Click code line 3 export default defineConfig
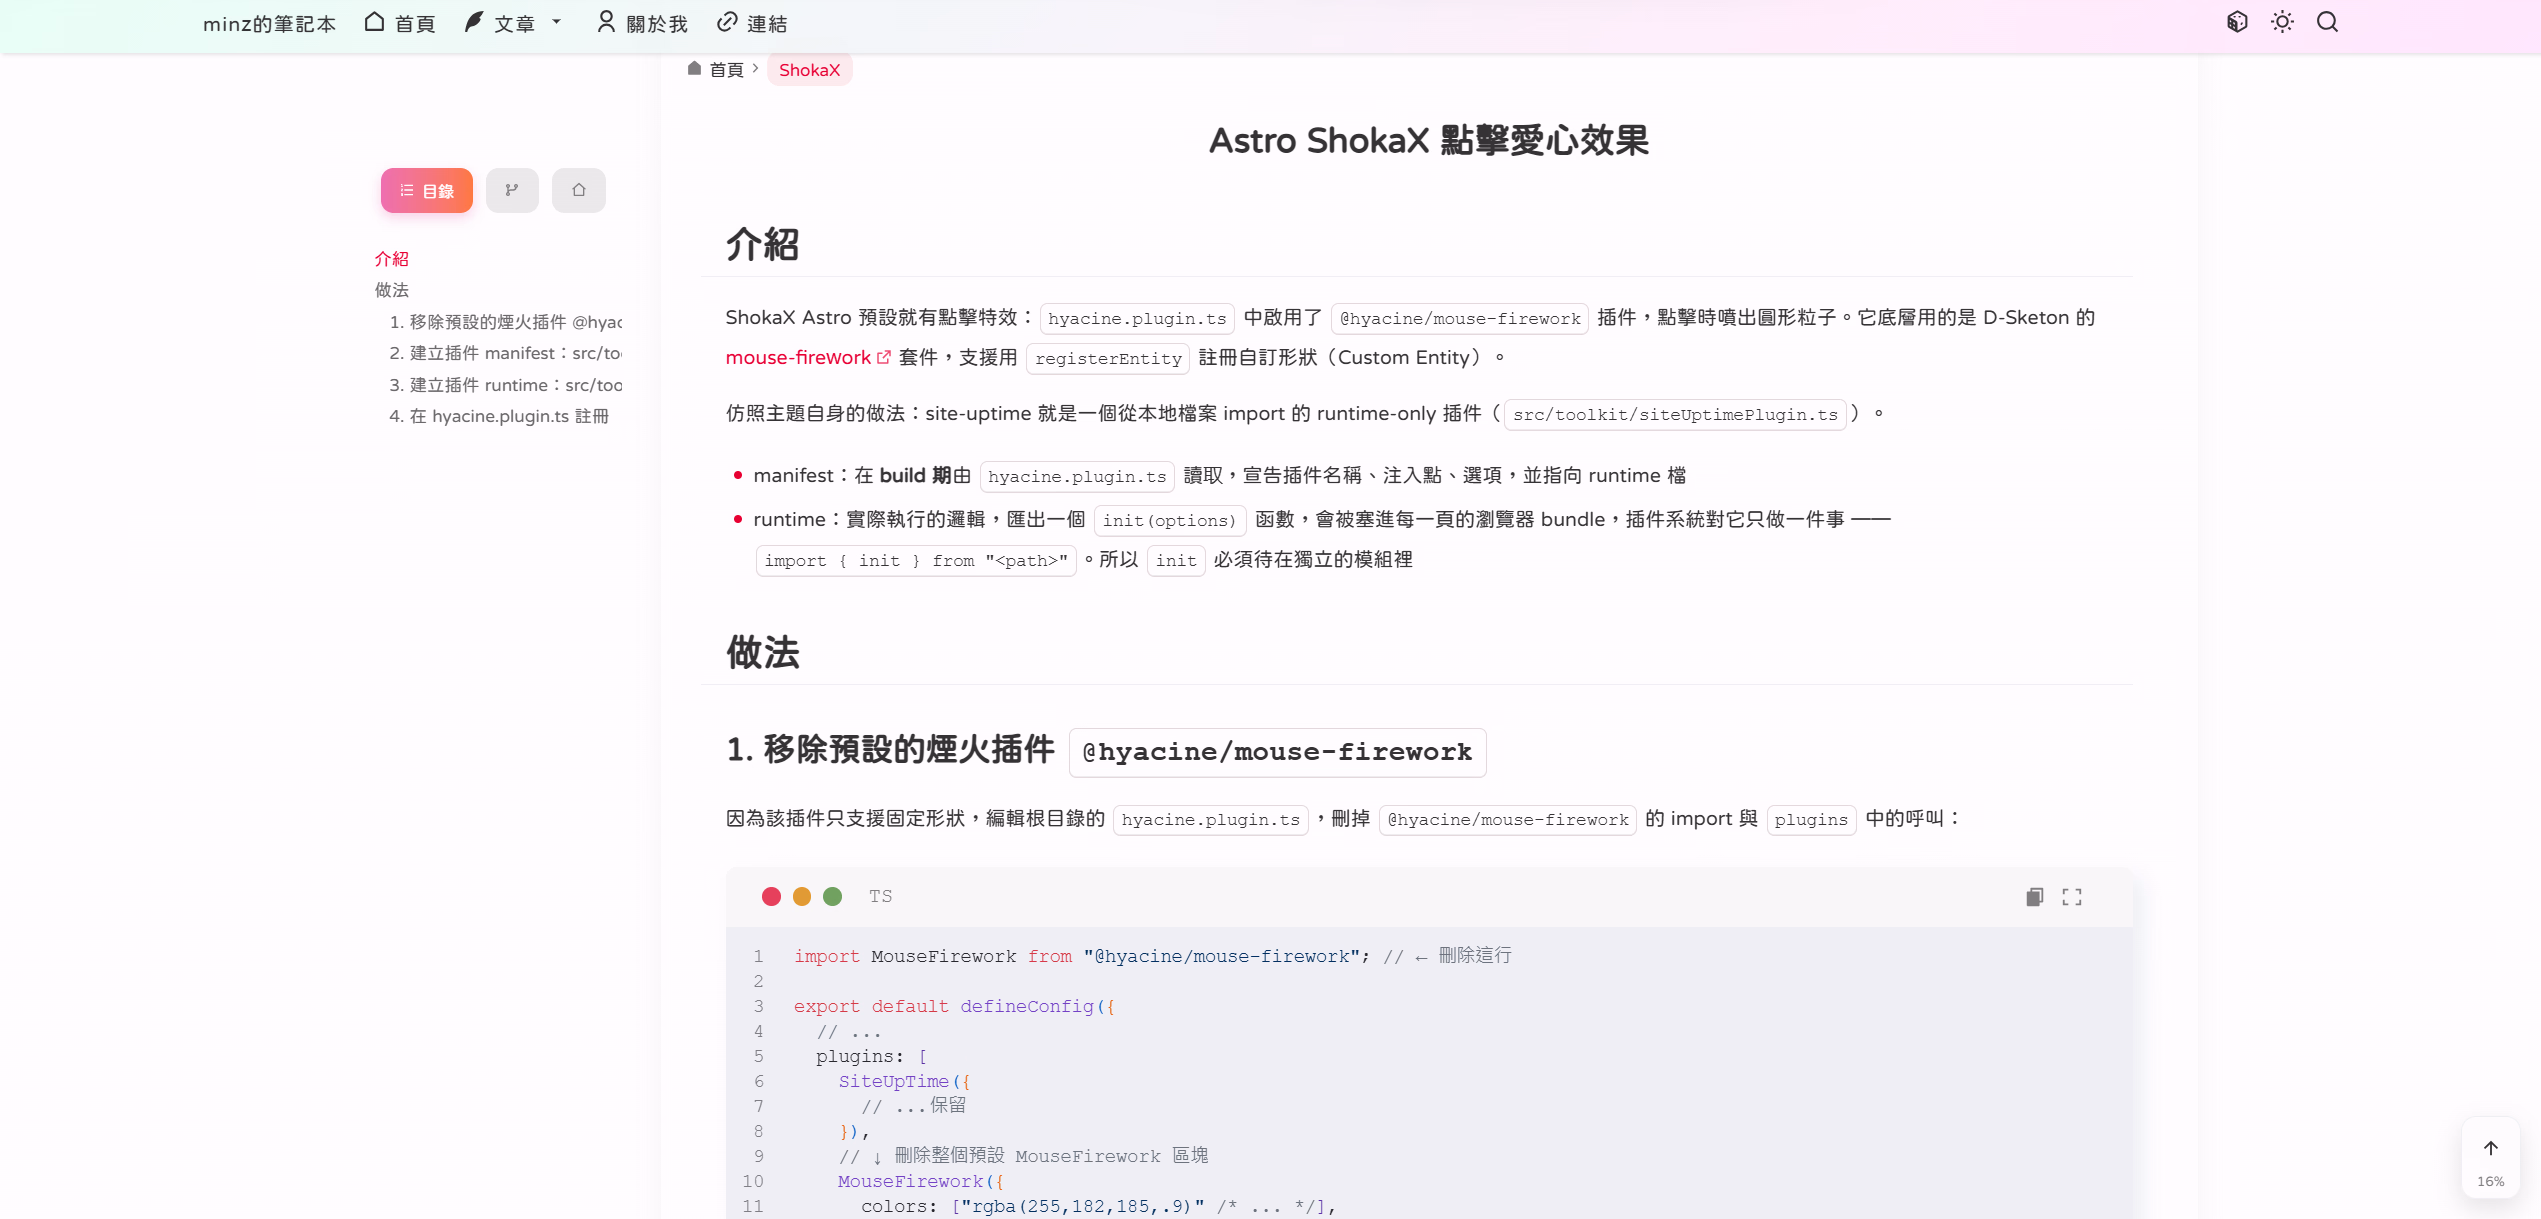 (954, 1006)
